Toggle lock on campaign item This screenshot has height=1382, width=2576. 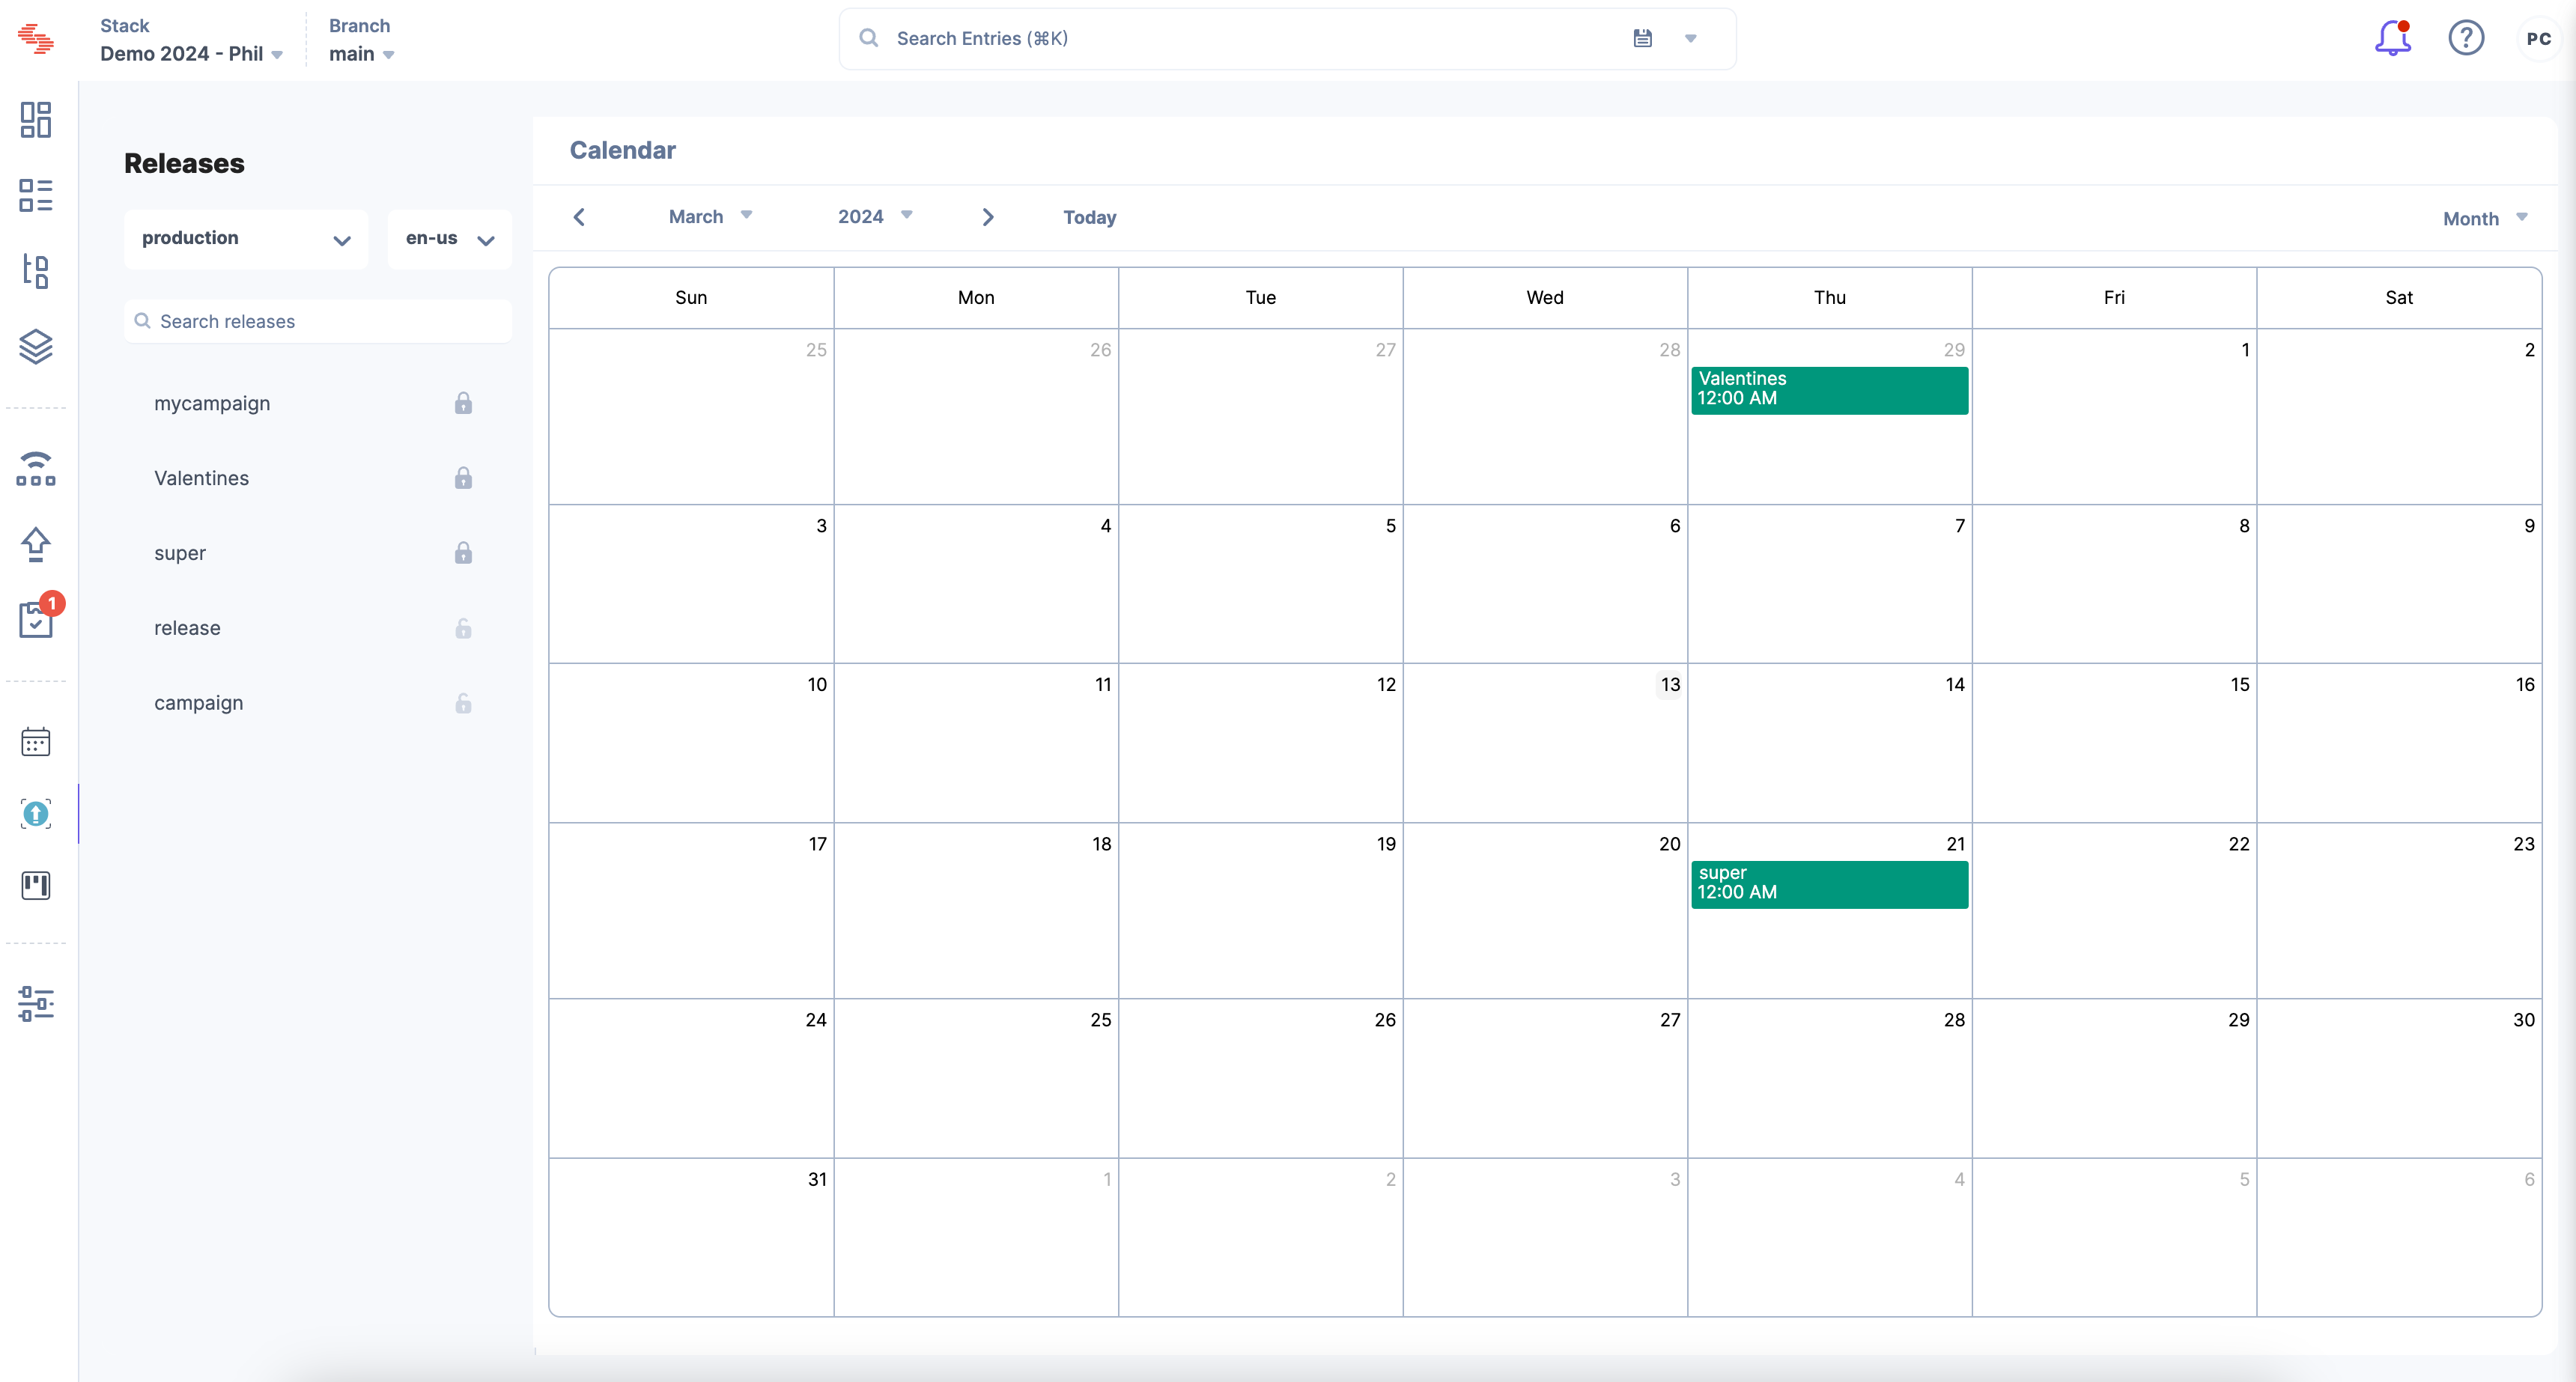pyautogui.click(x=463, y=703)
